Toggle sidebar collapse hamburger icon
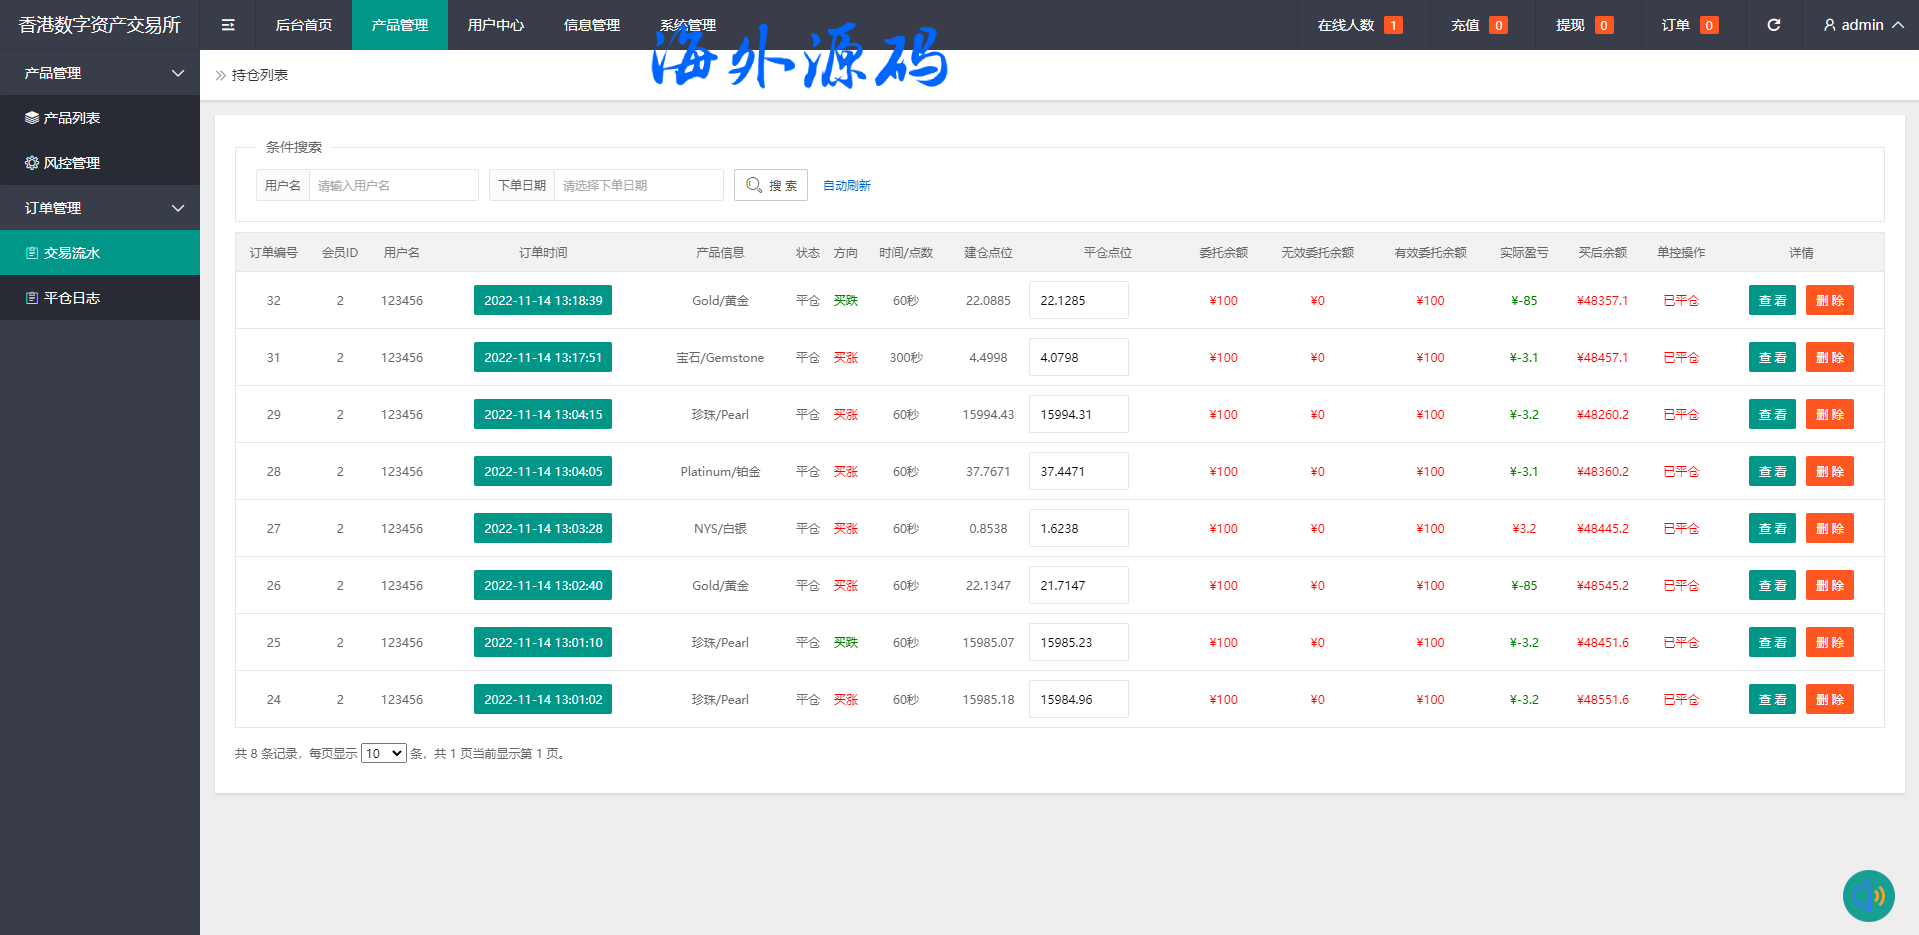This screenshot has width=1919, height=935. (x=228, y=25)
